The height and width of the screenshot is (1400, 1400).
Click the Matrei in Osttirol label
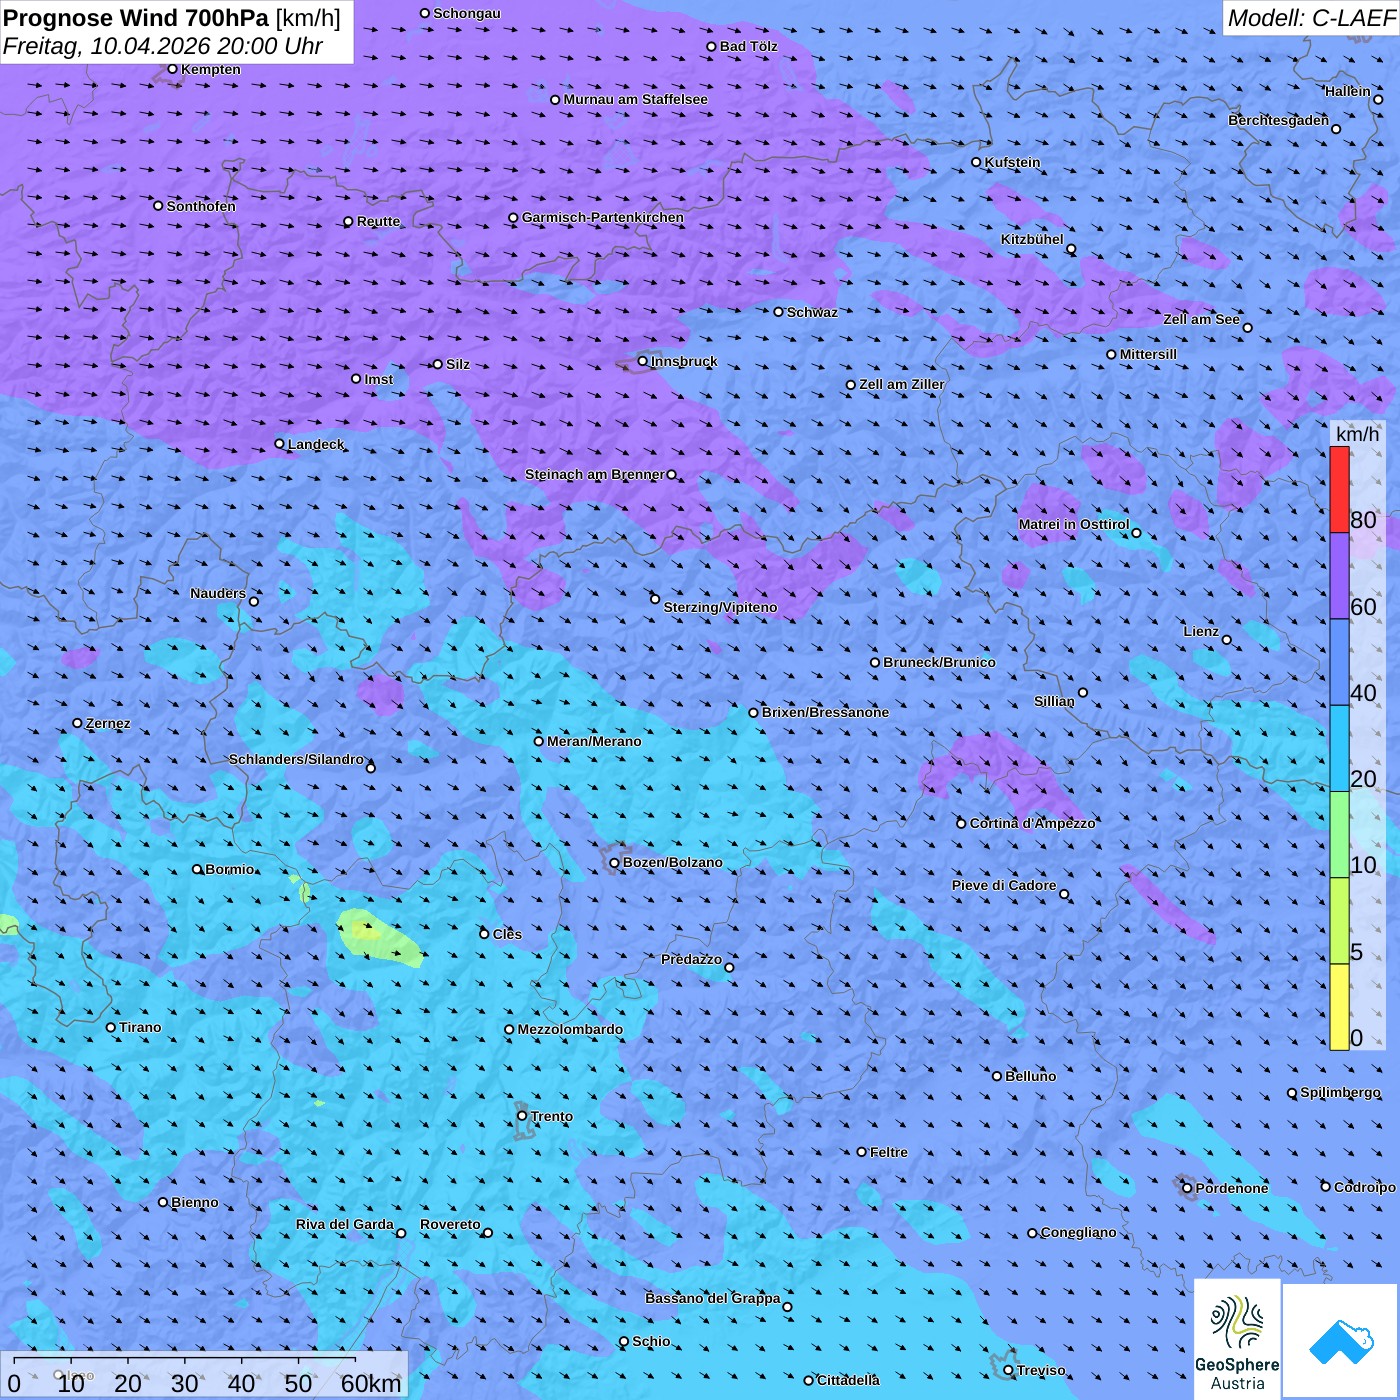tap(1074, 524)
